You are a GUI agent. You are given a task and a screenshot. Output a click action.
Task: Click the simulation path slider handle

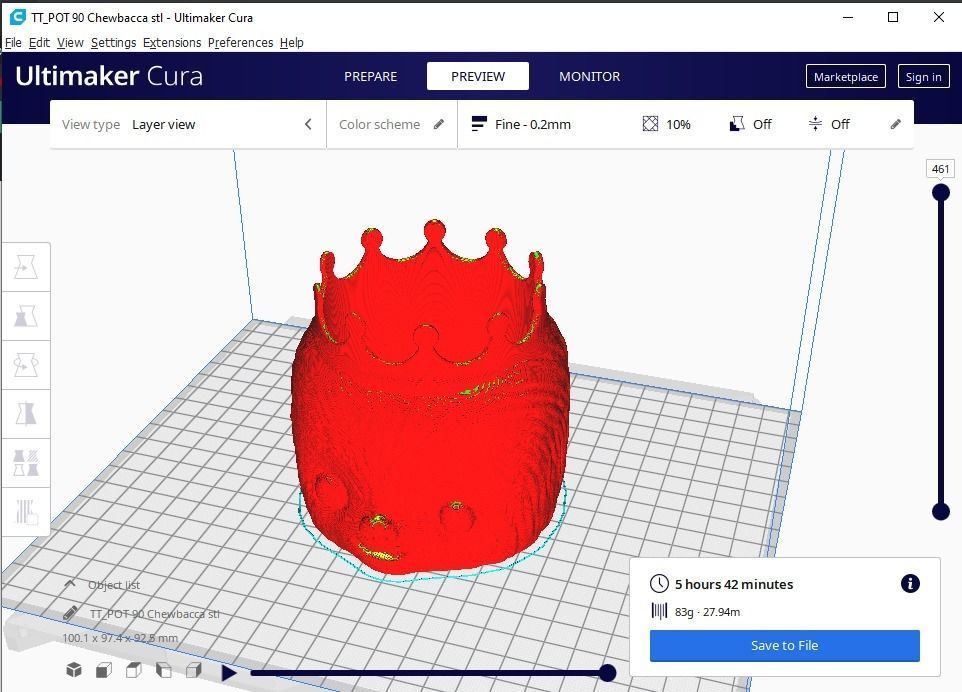(607, 673)
